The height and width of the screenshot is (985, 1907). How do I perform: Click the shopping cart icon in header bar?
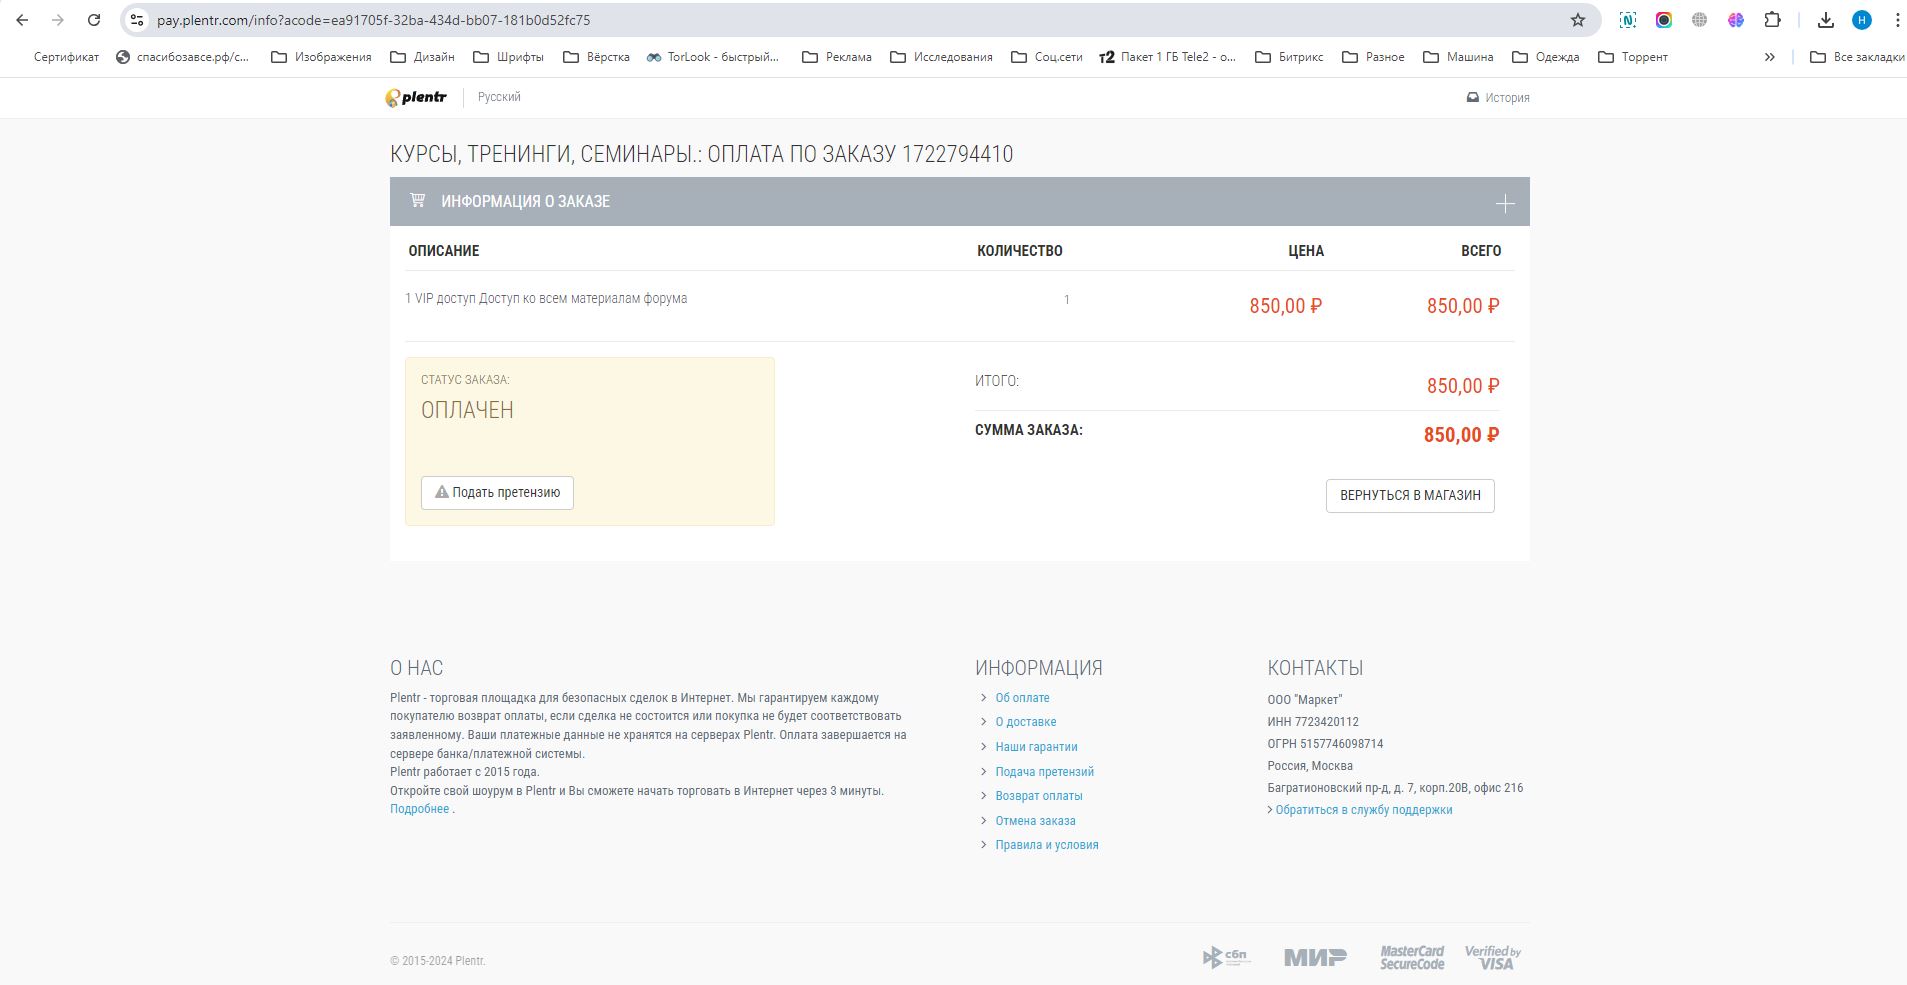[418, 200]
